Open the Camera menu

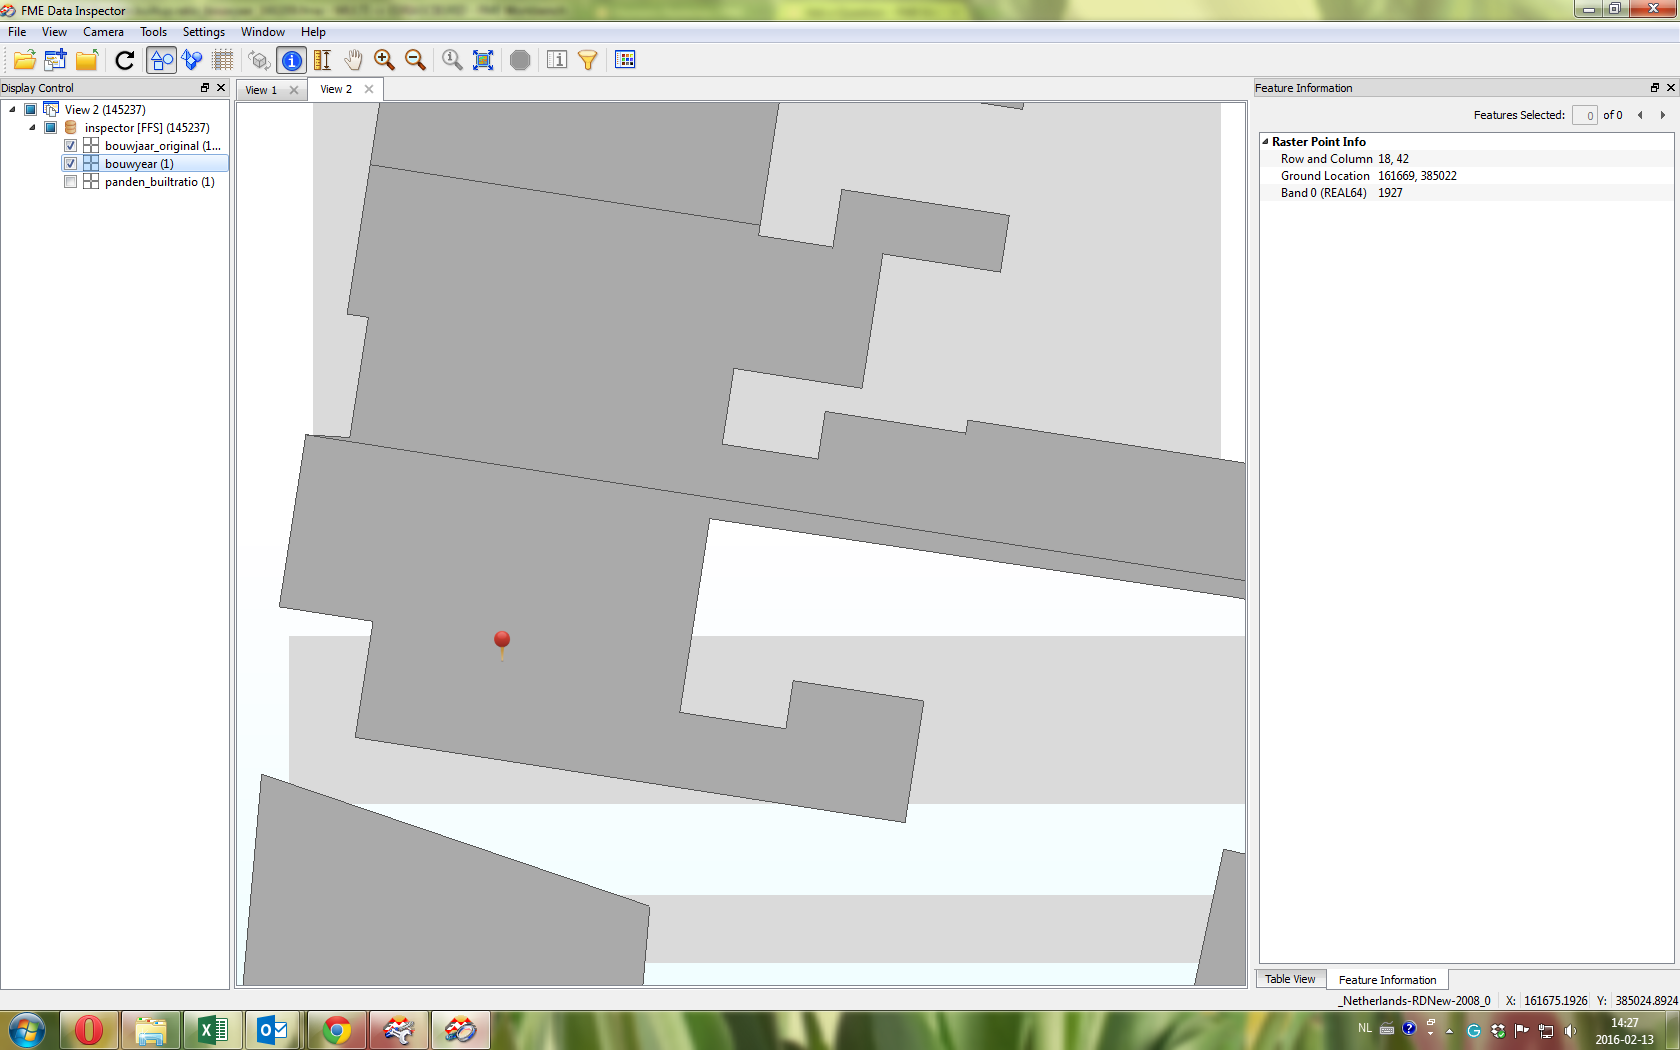(x=103, y=31)
